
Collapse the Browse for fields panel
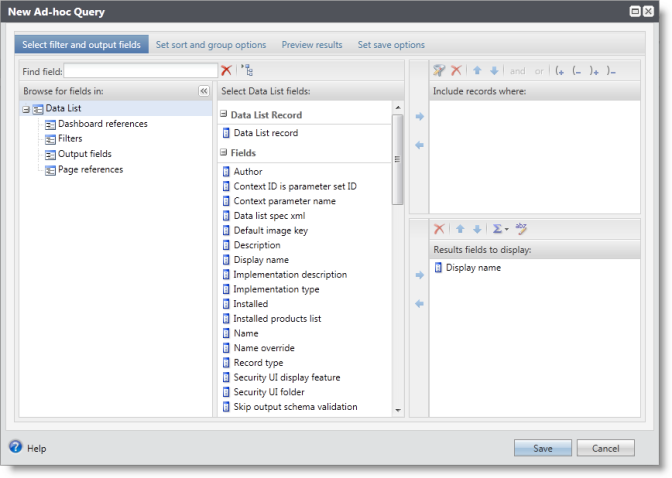[x=204, y=91]
